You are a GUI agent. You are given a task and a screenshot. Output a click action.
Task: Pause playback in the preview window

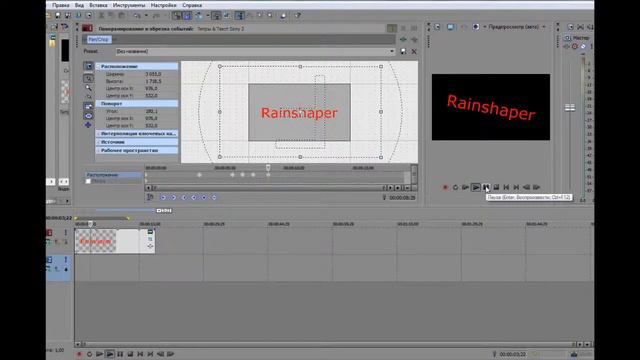coord(486,187)
